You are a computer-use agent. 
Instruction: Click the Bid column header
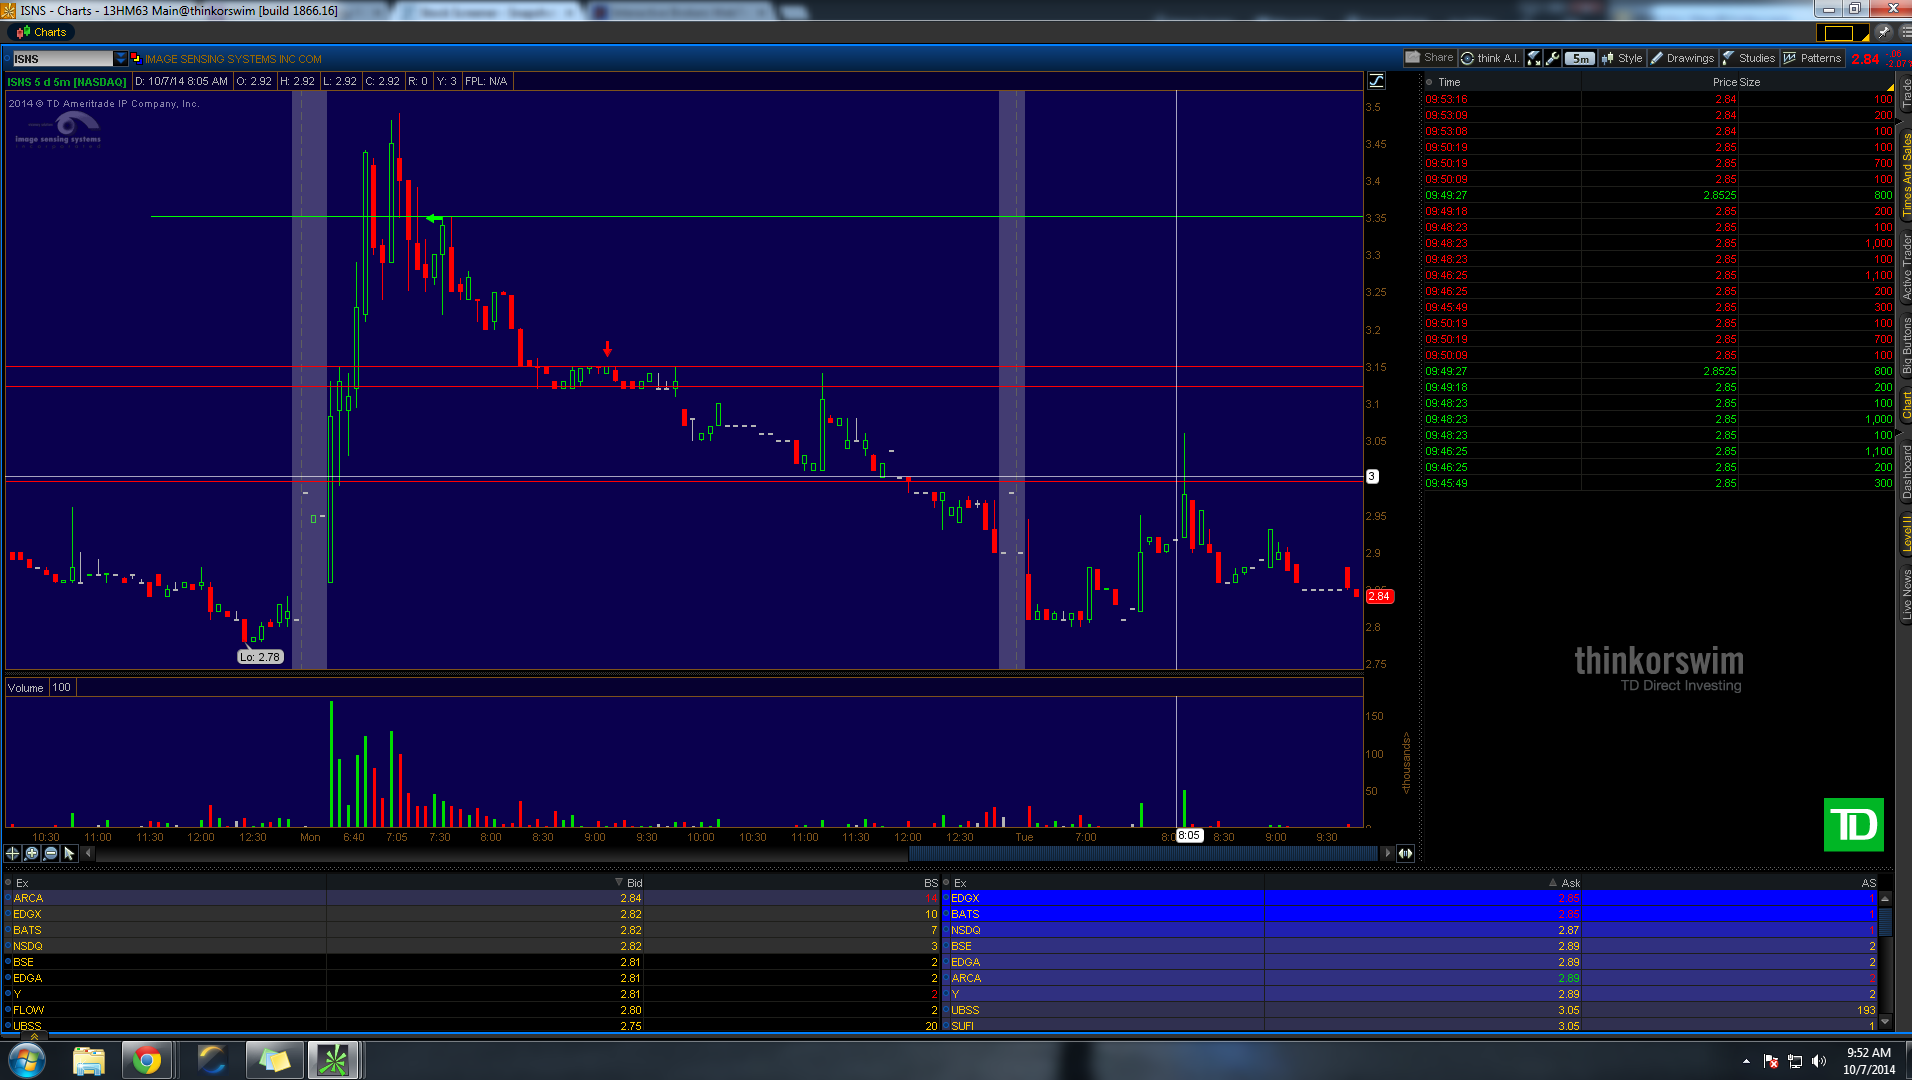point(634,883)
